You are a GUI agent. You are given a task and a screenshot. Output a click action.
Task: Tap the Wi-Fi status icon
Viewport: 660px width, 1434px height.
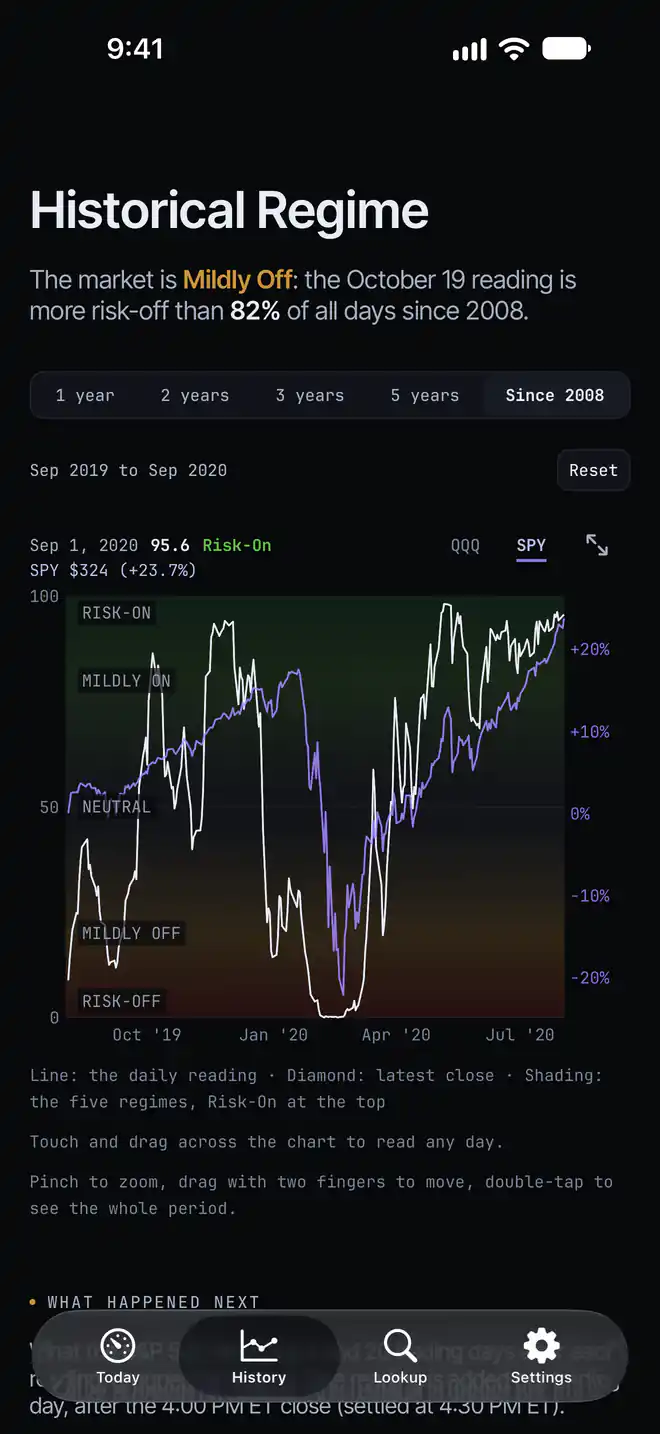click(x=514, y=49)
